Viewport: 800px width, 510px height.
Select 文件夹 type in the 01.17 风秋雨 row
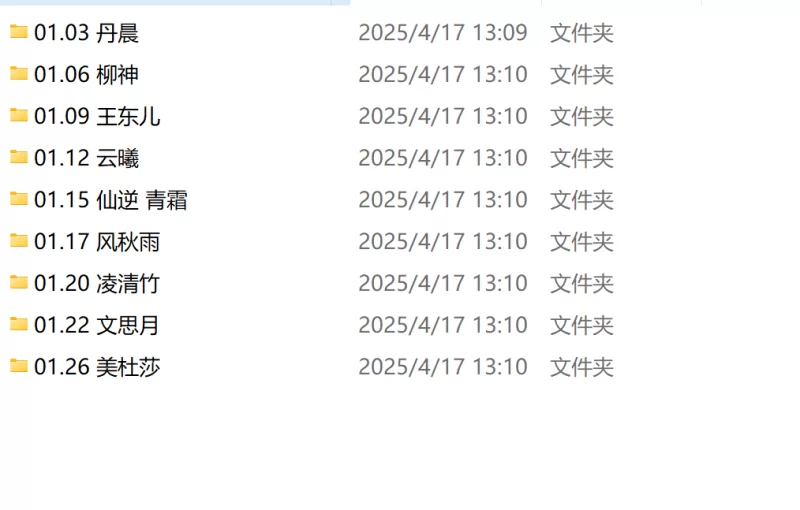click(582, 242)
